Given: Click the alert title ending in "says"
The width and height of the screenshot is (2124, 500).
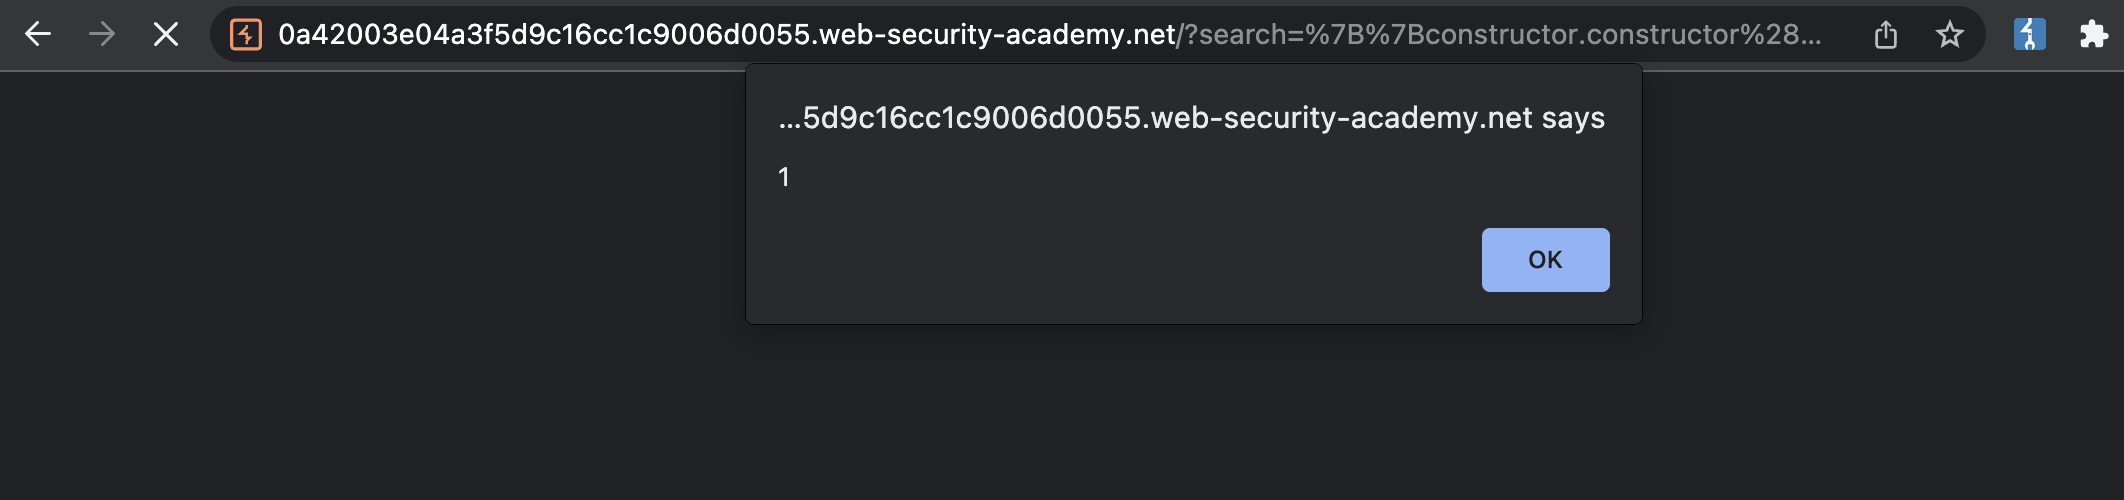Looking at the screenshot, I should point(1191,118).
